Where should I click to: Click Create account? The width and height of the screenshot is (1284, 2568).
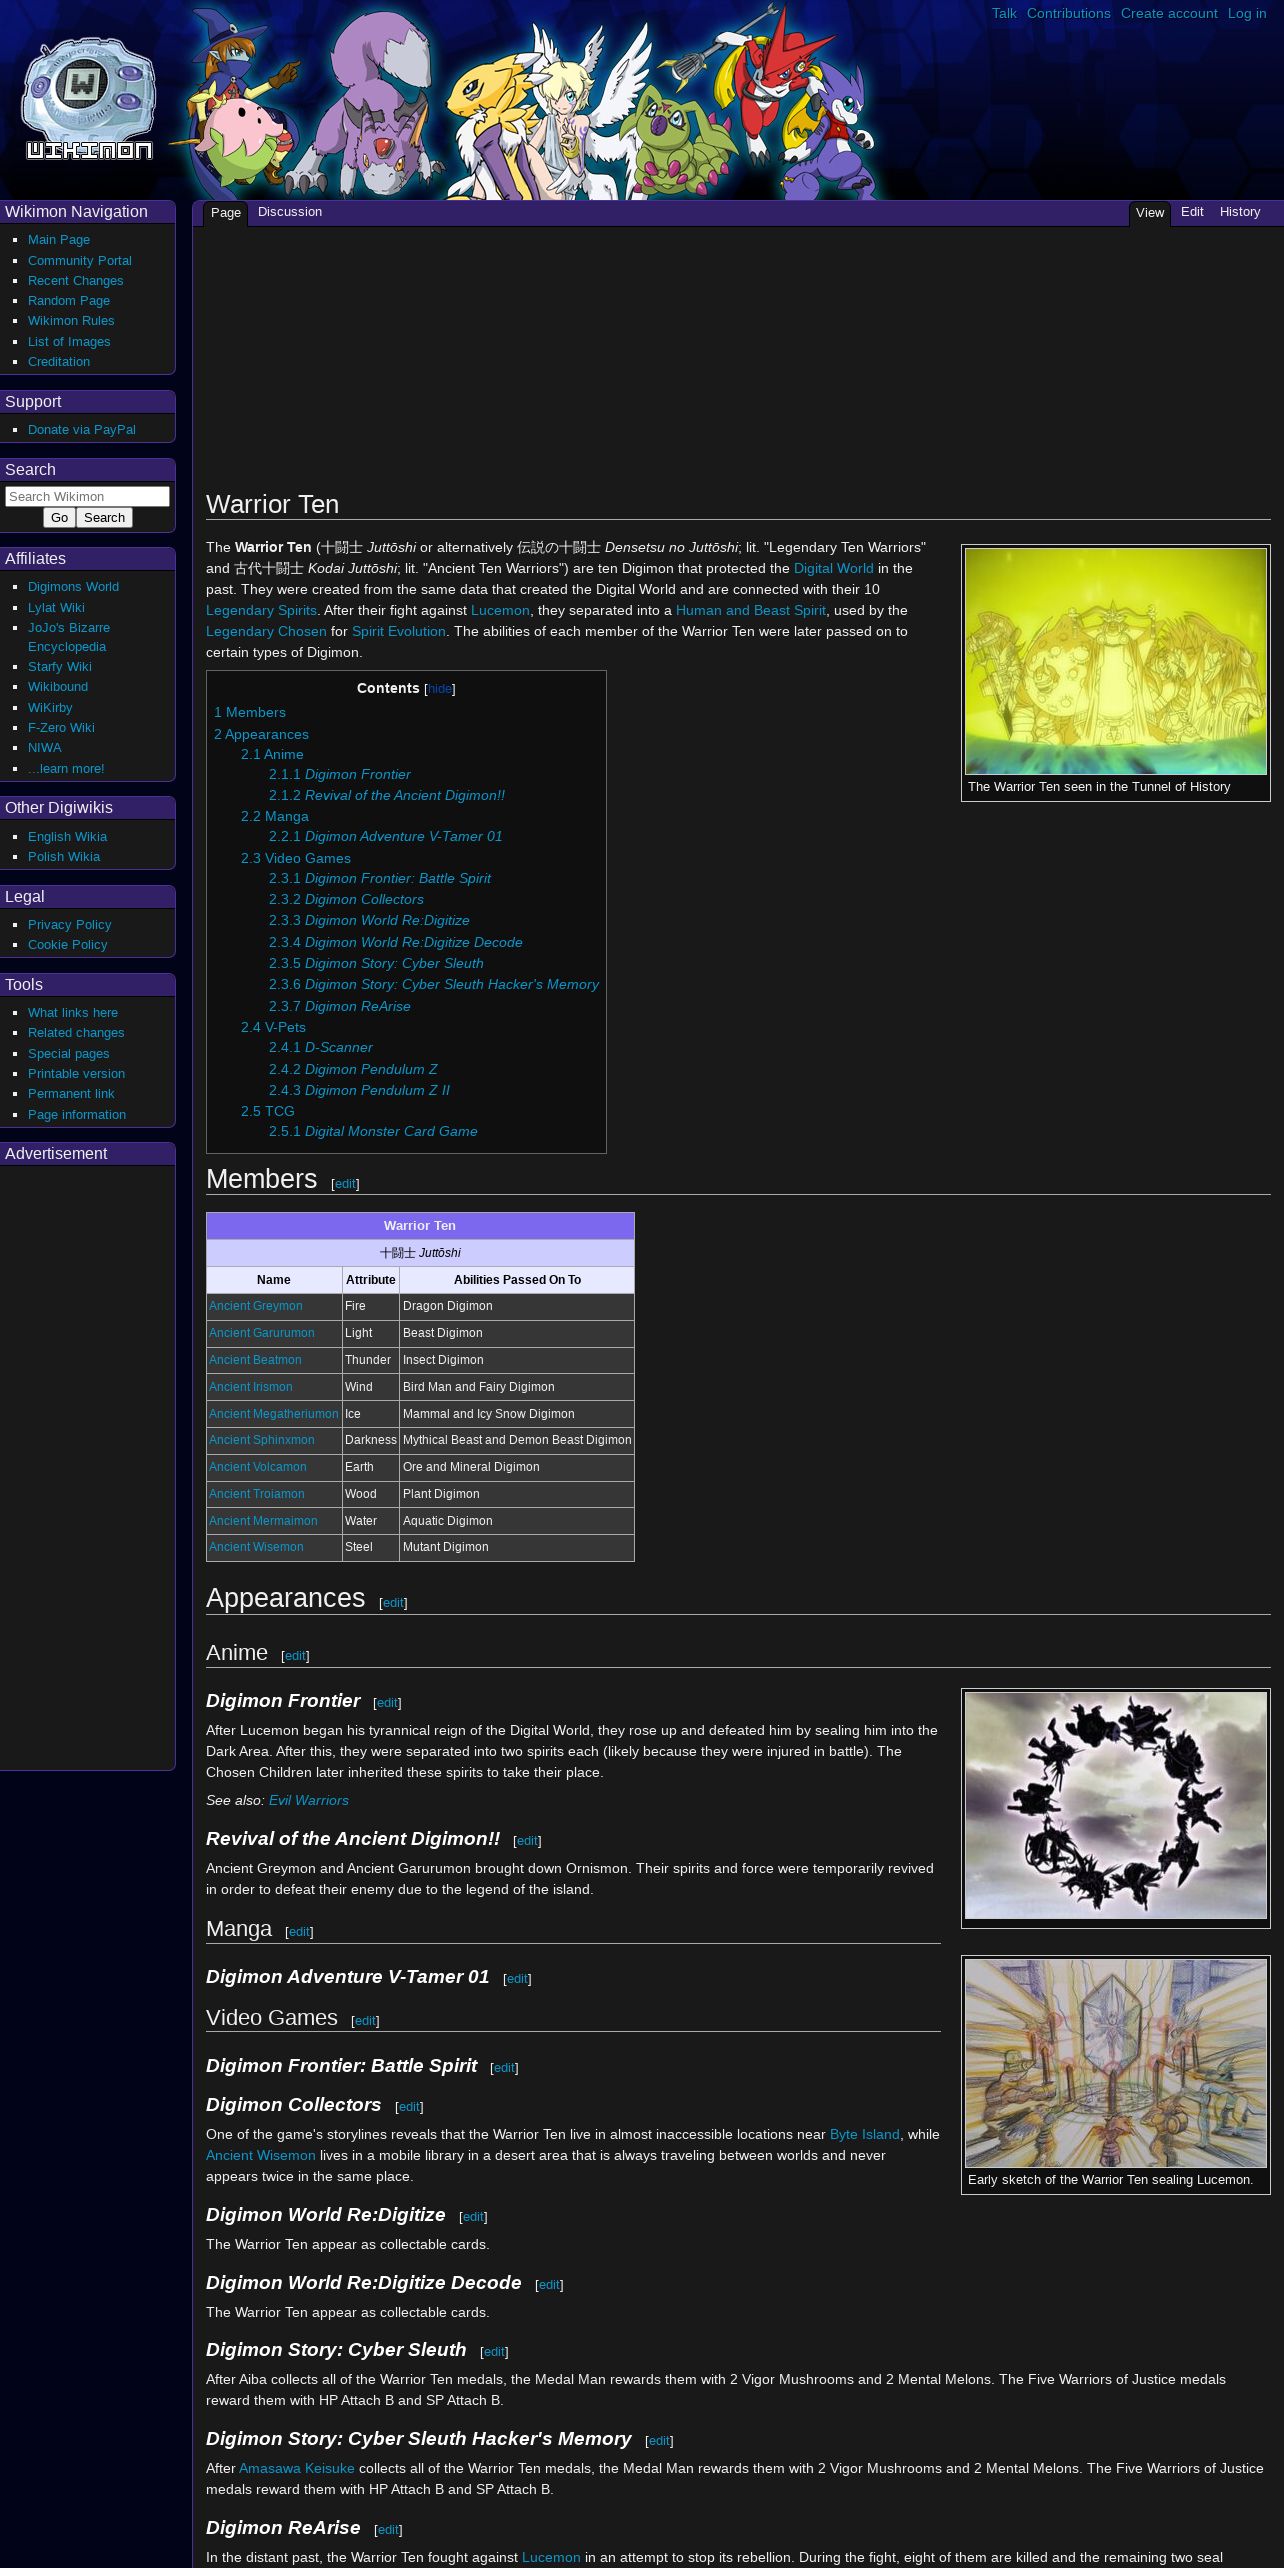click(1169, 13)
